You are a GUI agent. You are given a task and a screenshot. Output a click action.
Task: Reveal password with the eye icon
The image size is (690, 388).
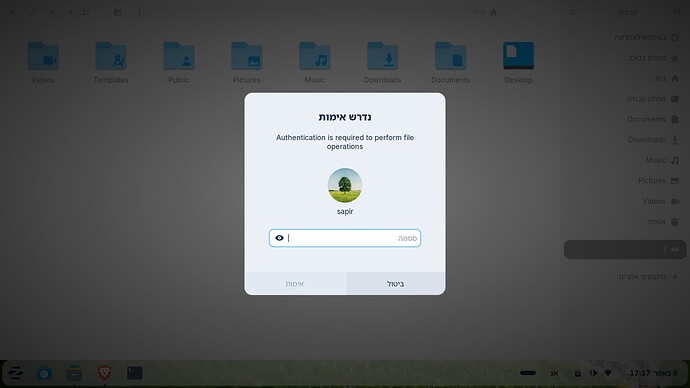pos(279,238)
